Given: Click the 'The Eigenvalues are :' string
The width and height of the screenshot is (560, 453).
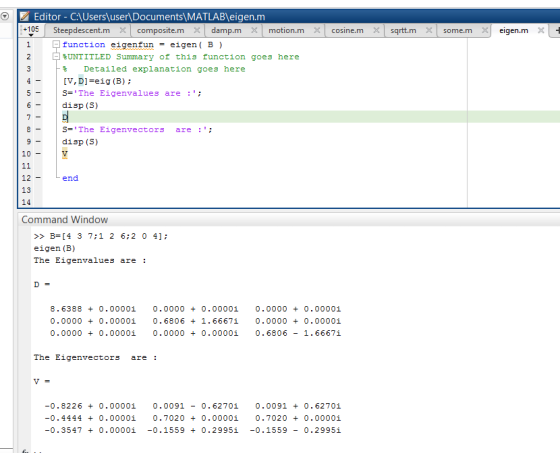Looking at the screenshot, I should [135, 93].
